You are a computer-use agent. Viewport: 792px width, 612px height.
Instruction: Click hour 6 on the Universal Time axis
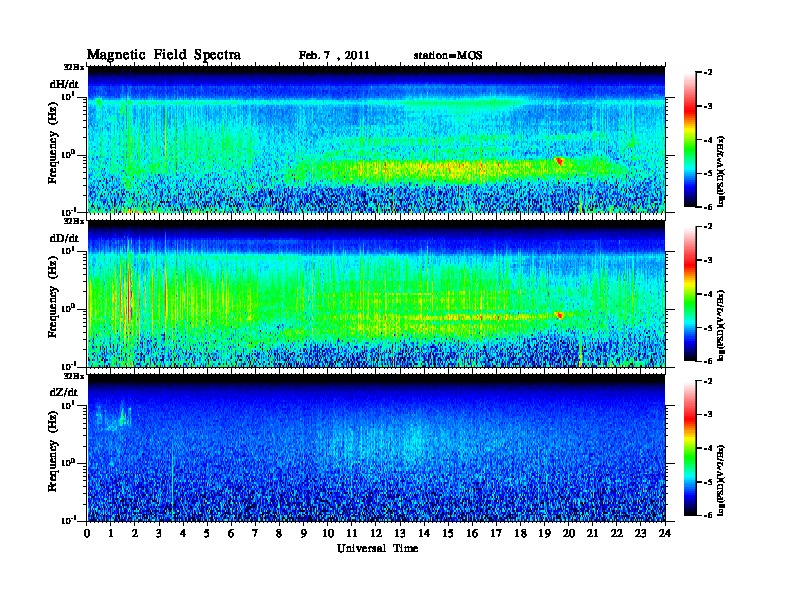[x=232, y=533]
